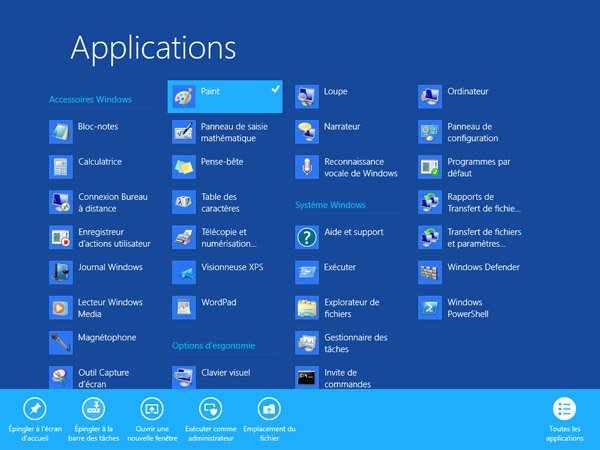Open Windows Defender wall icon
This screenshot has height=450, width=600.
[430, 273]
